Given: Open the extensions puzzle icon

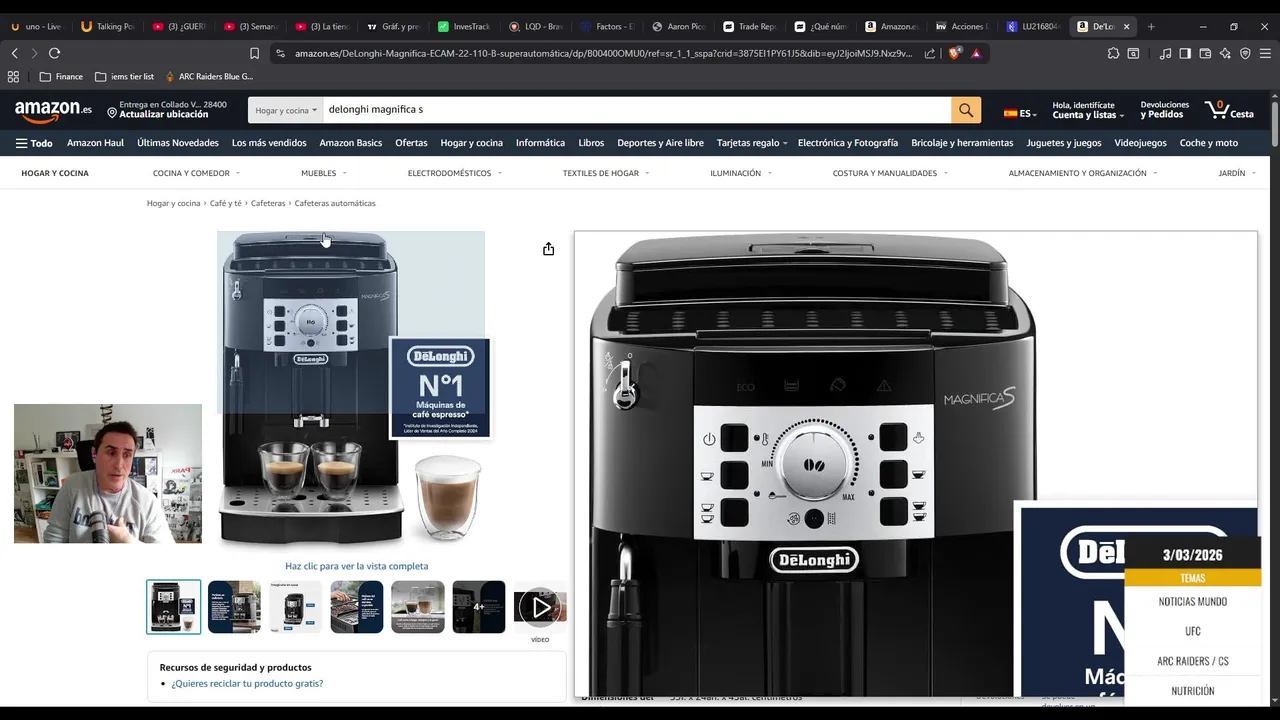Looking at the screenshot, I should (x=1113, y=53).
